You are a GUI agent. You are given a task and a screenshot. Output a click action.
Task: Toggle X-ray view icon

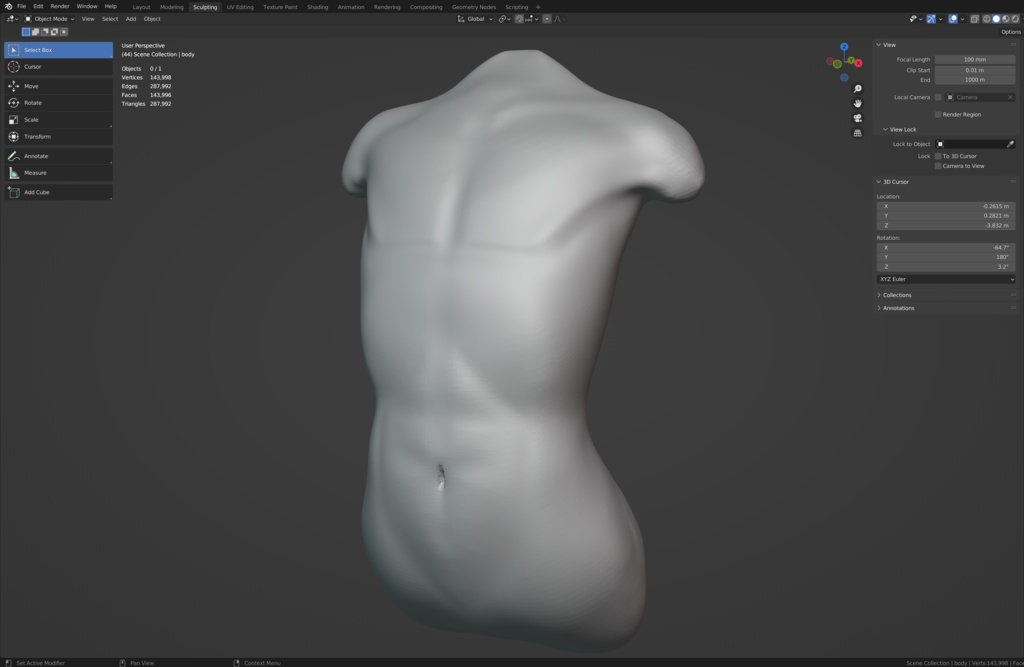[x=974, y=19]
